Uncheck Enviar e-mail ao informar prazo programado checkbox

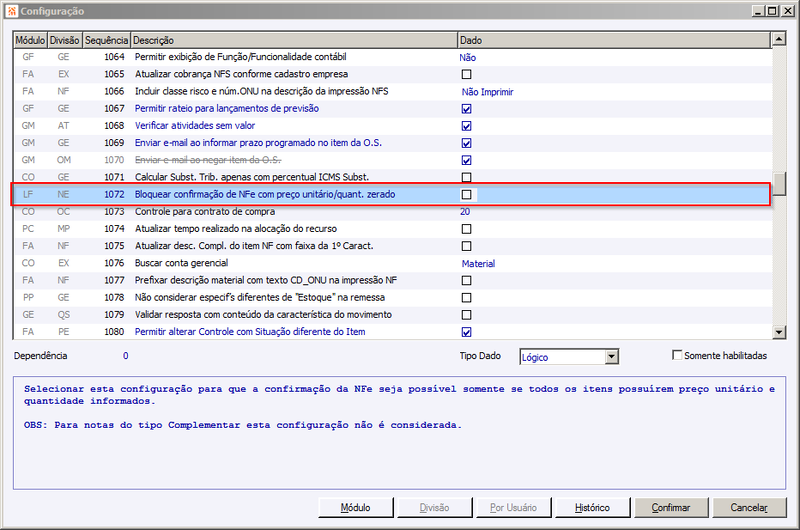coord(466,143)
